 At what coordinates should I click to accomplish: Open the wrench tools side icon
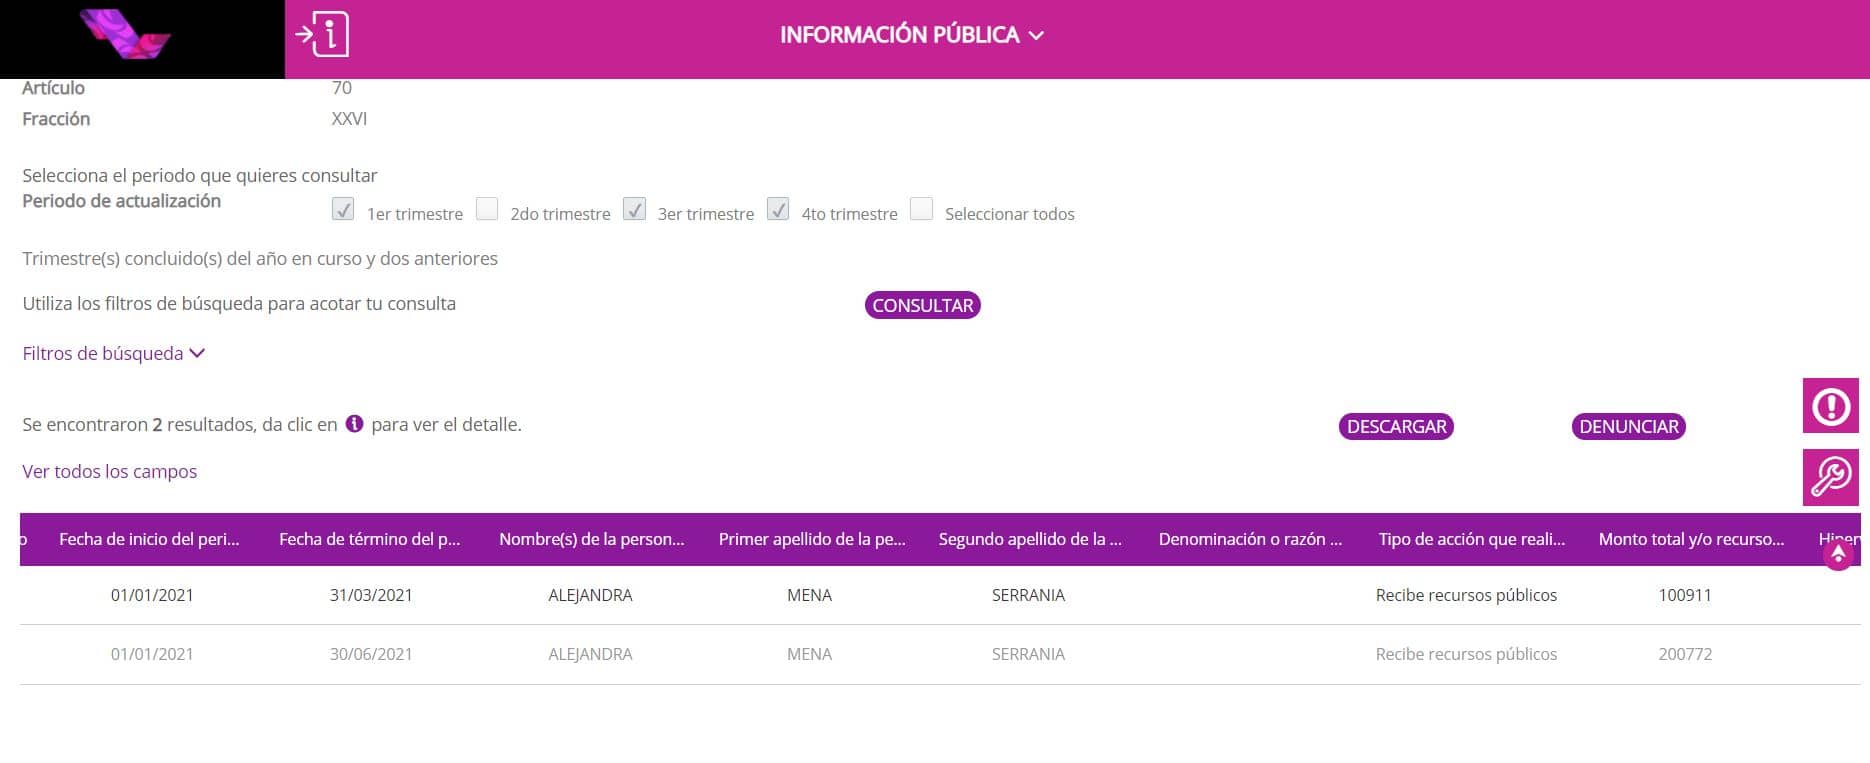tap(1830, 477)
